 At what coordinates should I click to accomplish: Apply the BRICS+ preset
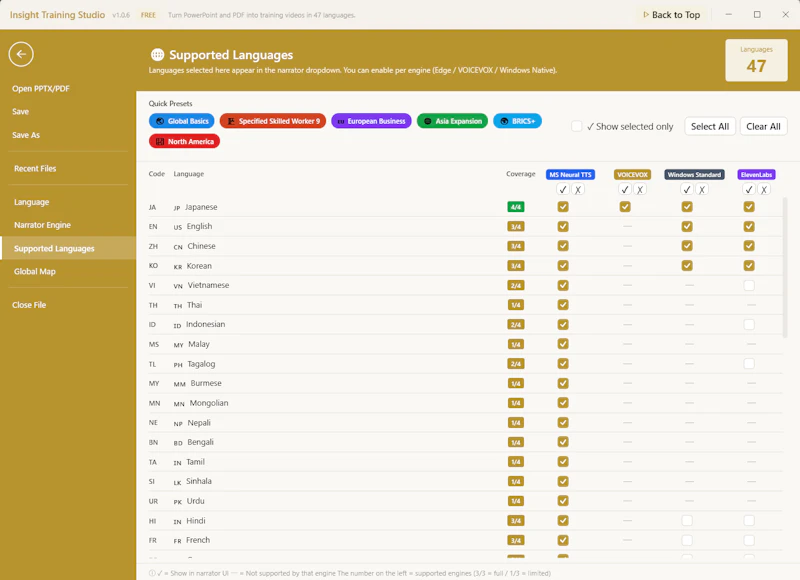[x=517, y=121]
